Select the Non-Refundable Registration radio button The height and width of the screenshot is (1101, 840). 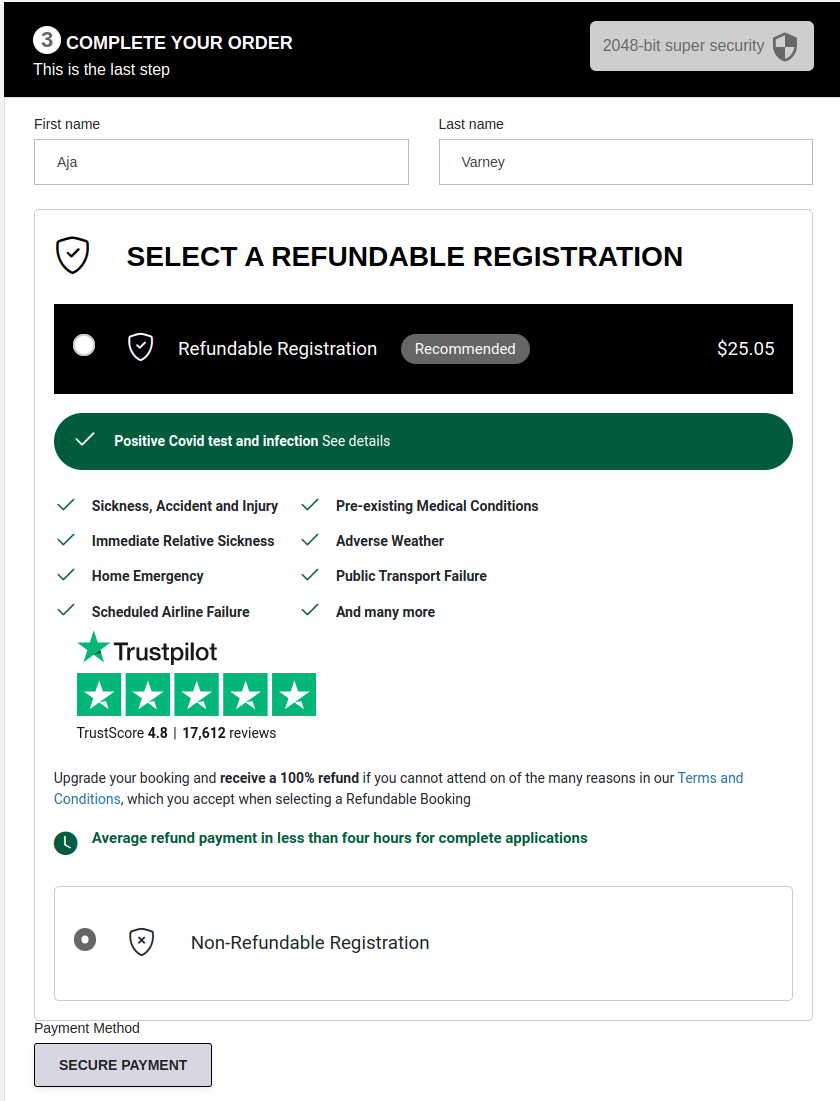point(85,940)
